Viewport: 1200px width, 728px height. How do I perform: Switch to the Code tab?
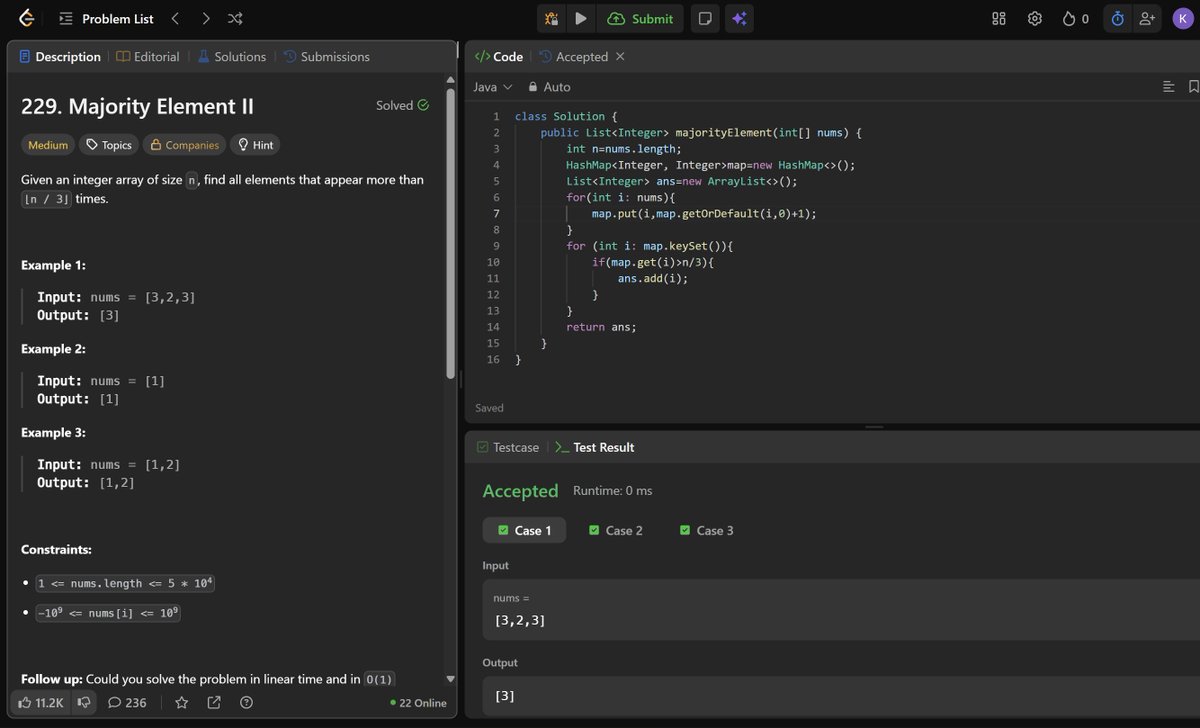(x=498, y=57)
